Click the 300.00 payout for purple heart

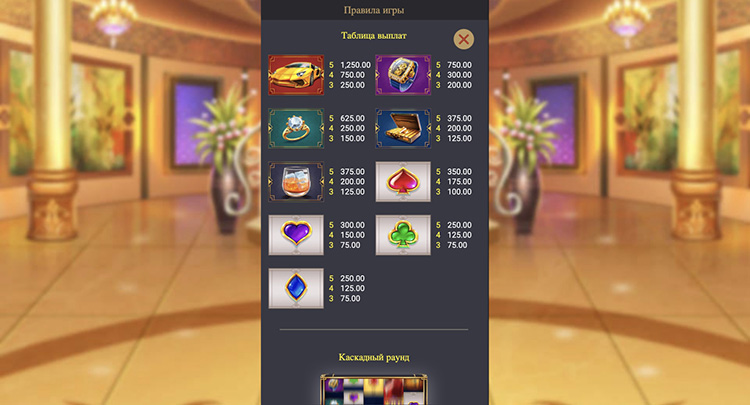click(353, 225)
